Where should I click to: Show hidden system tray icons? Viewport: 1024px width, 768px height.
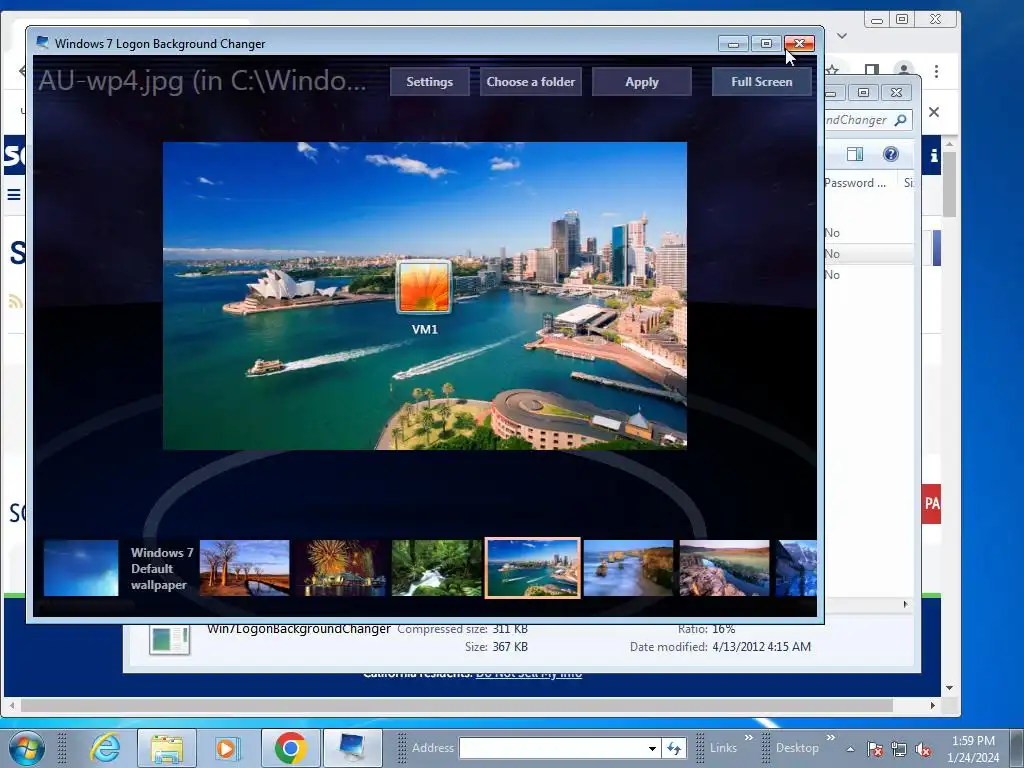[x=850, y=749]
